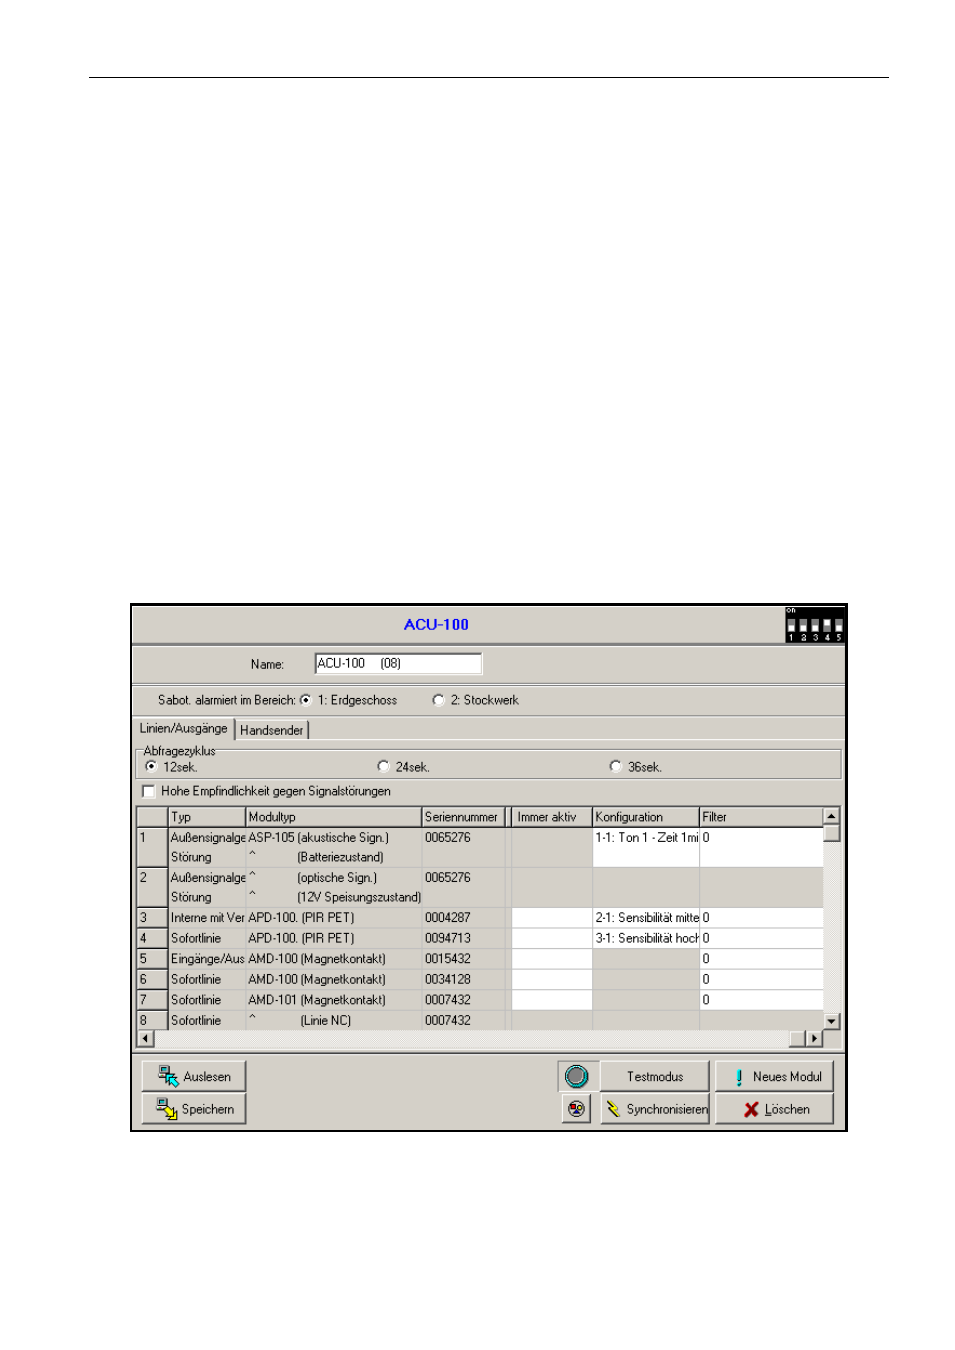Click the Löschen button
Image resolution: width=955 pixels, height=1350 pixels.
click(774, 1108)
